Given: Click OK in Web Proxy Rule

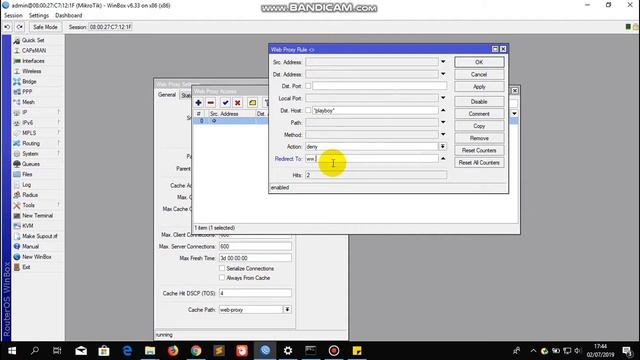Looking at the screenshot, I should 479,62.
